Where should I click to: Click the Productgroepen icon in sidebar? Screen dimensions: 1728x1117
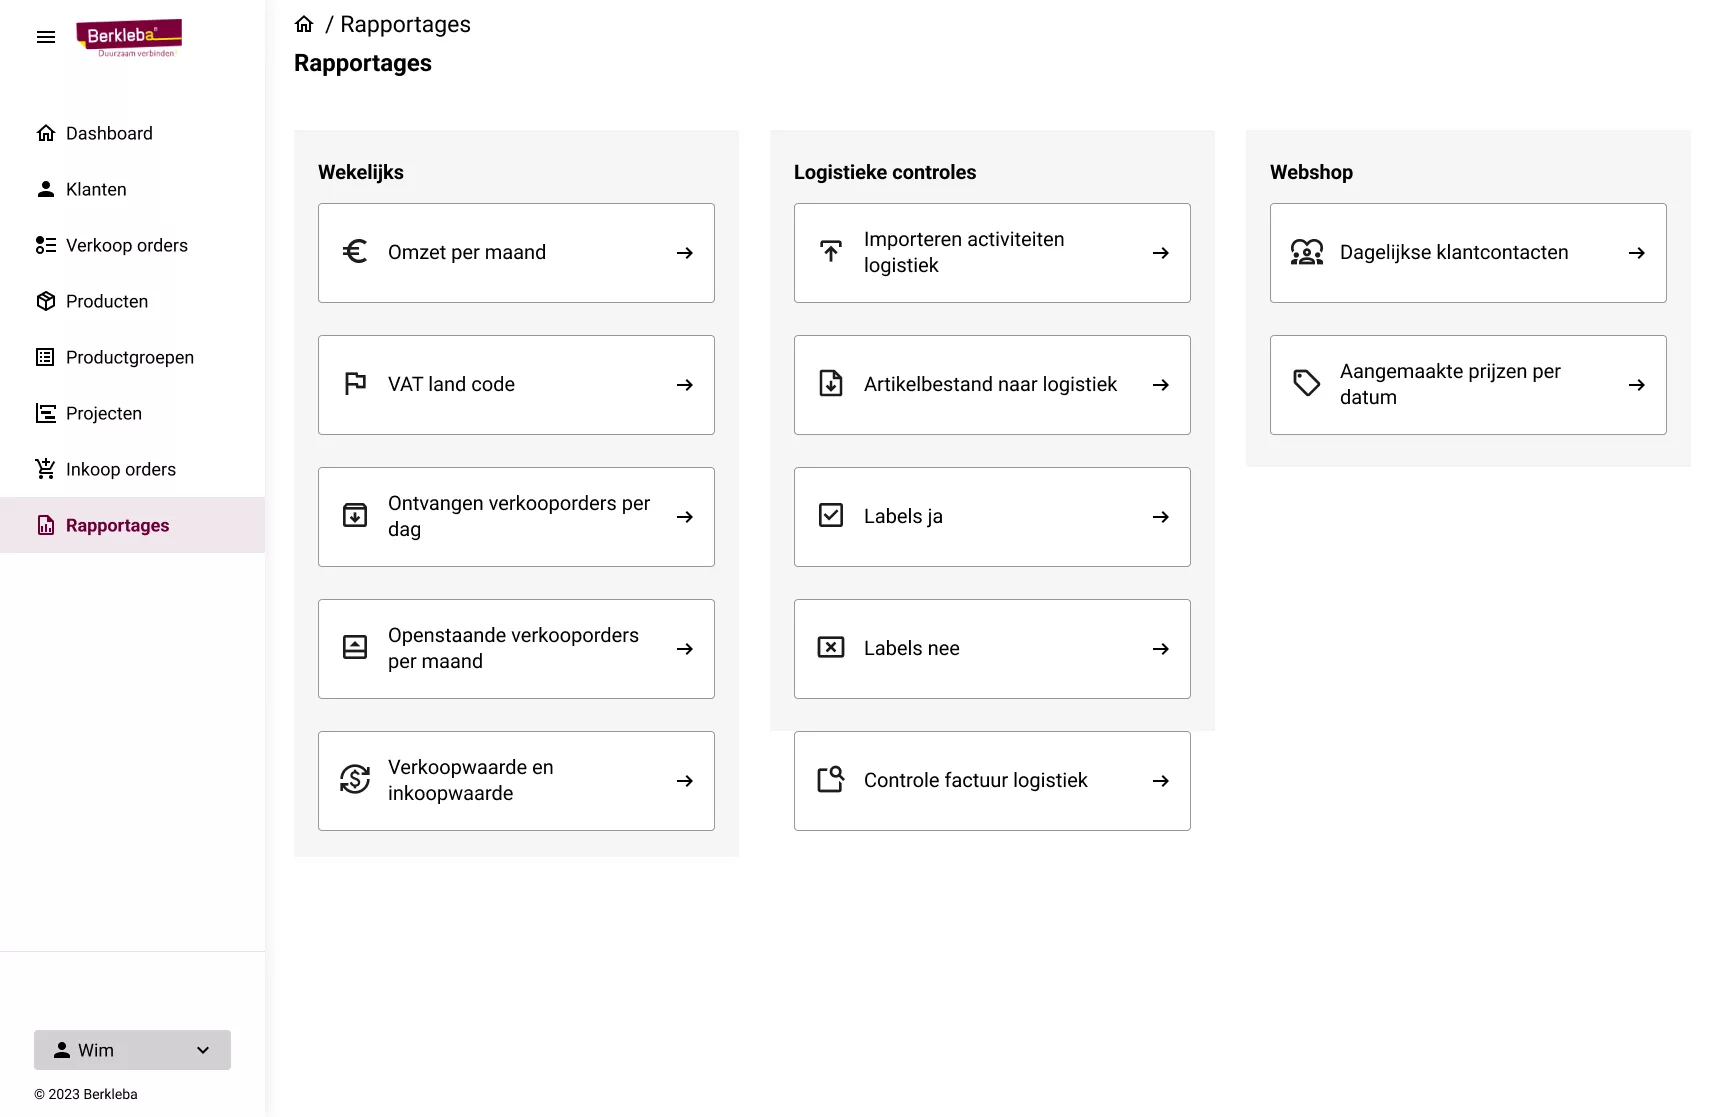pos(46,357)
